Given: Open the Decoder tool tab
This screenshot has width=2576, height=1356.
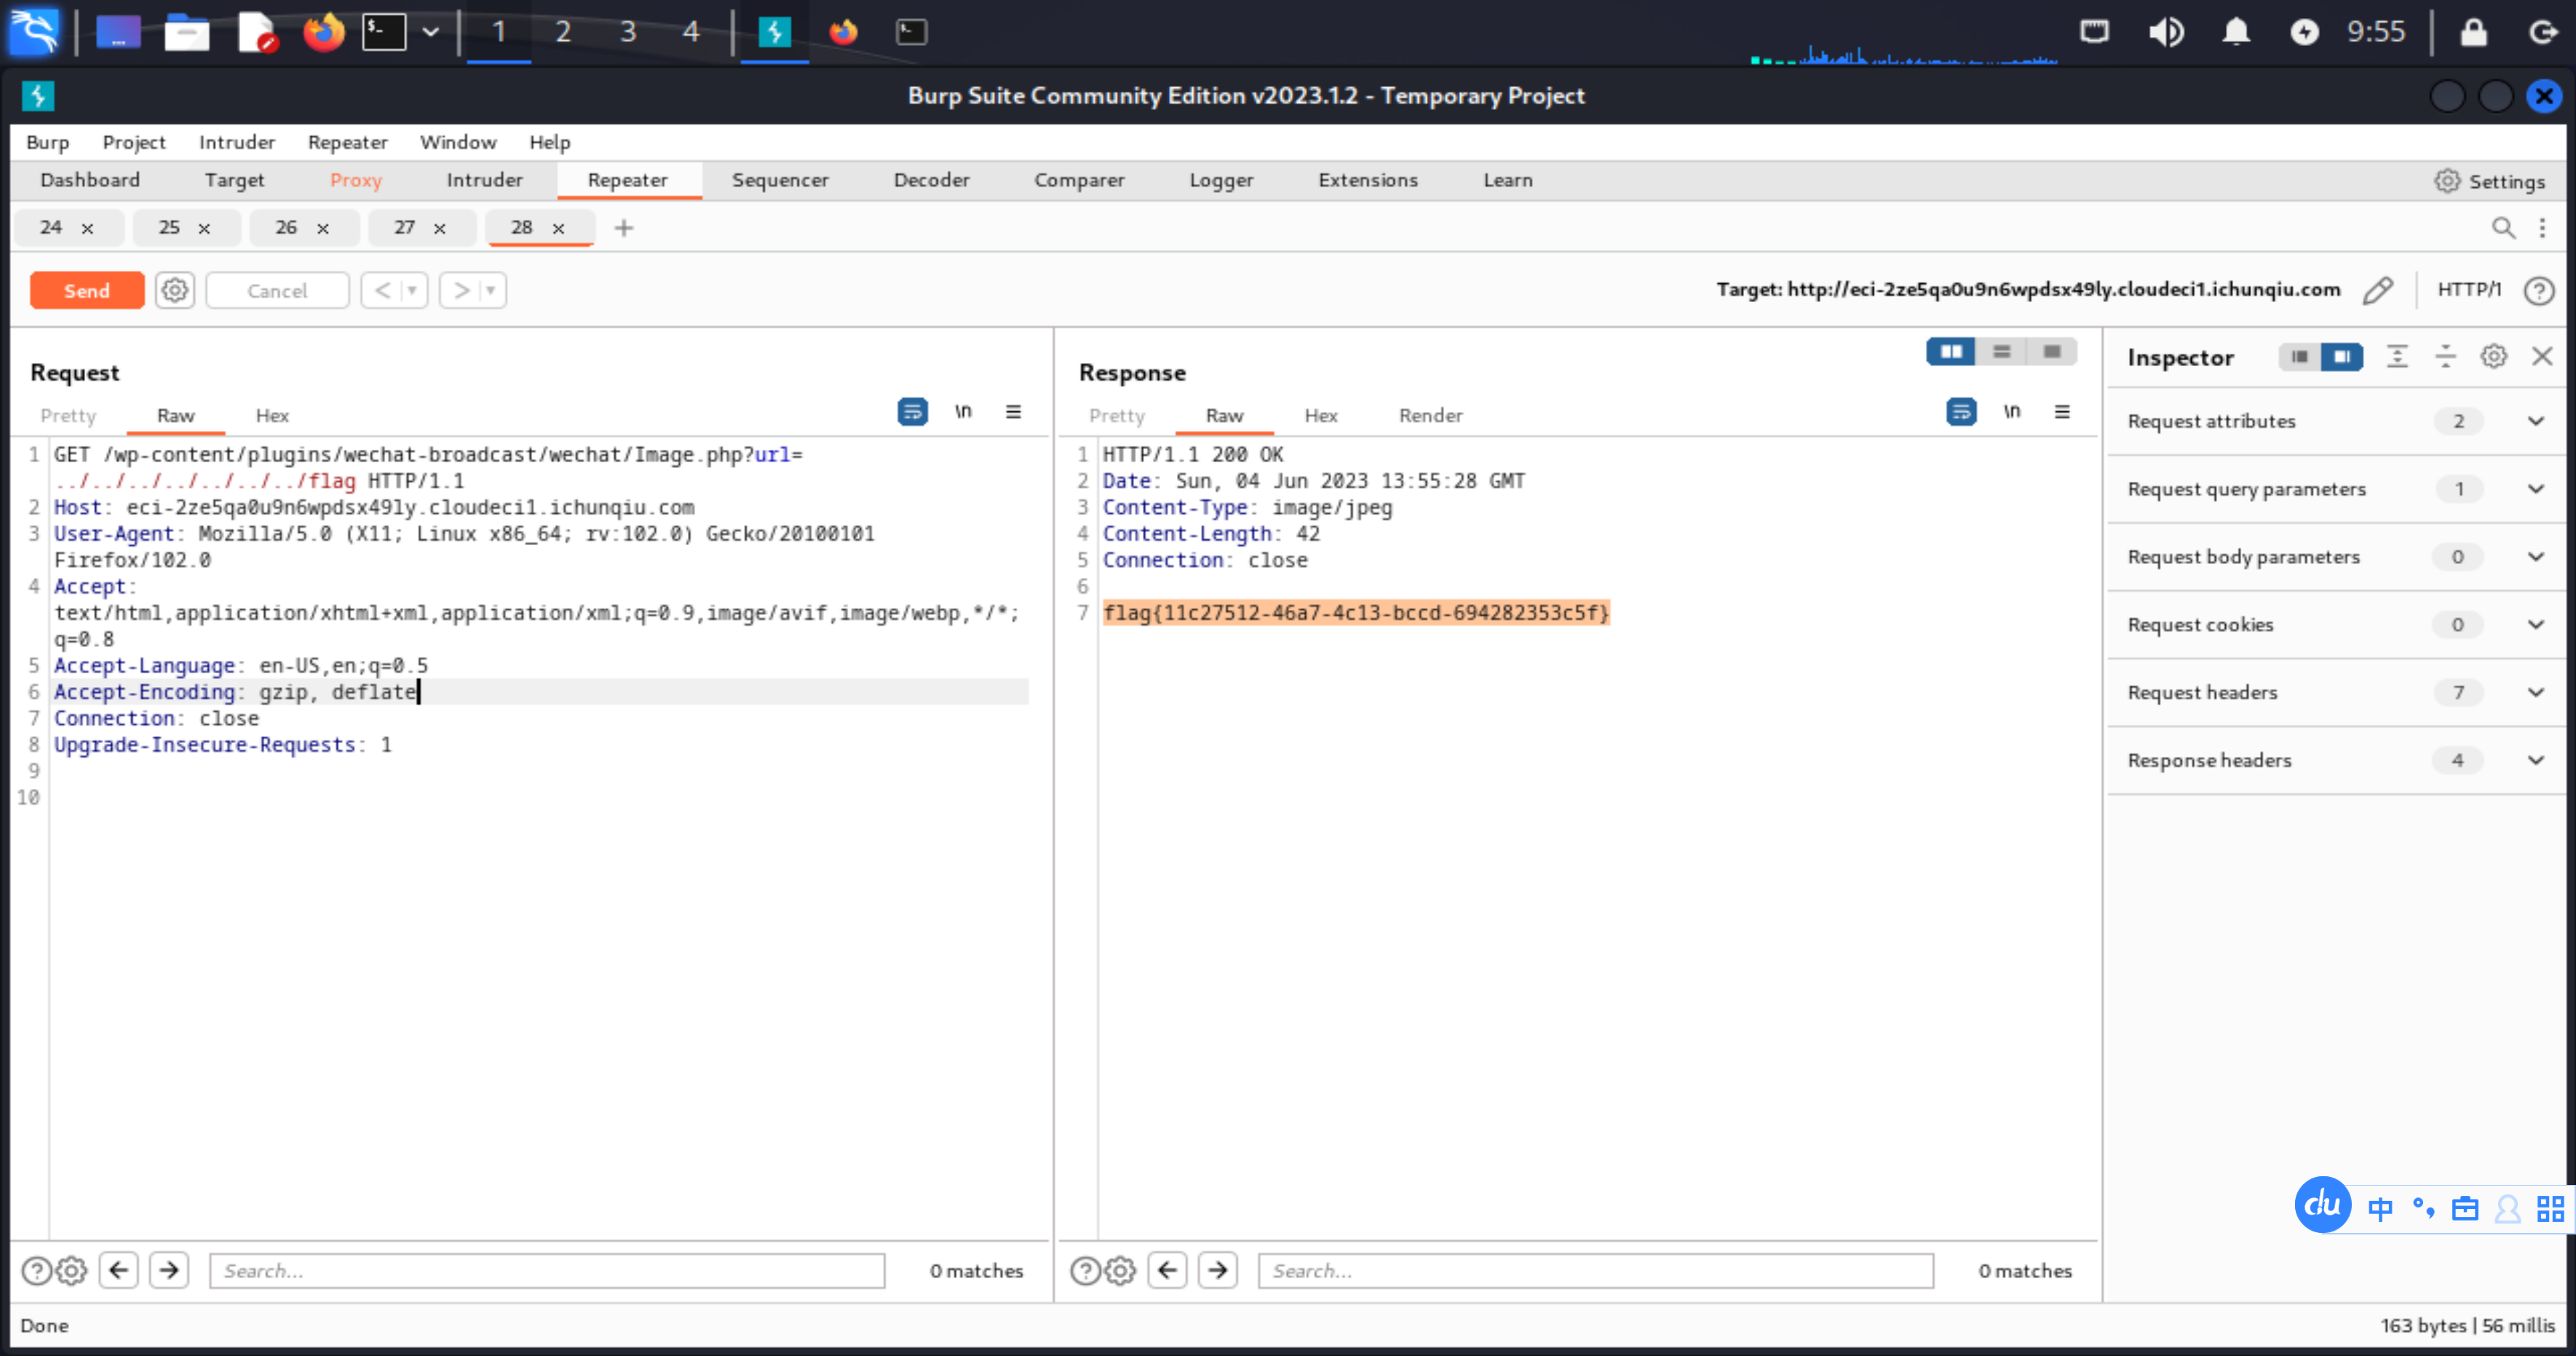Looking at the screenshot, I should click(931, 180).
